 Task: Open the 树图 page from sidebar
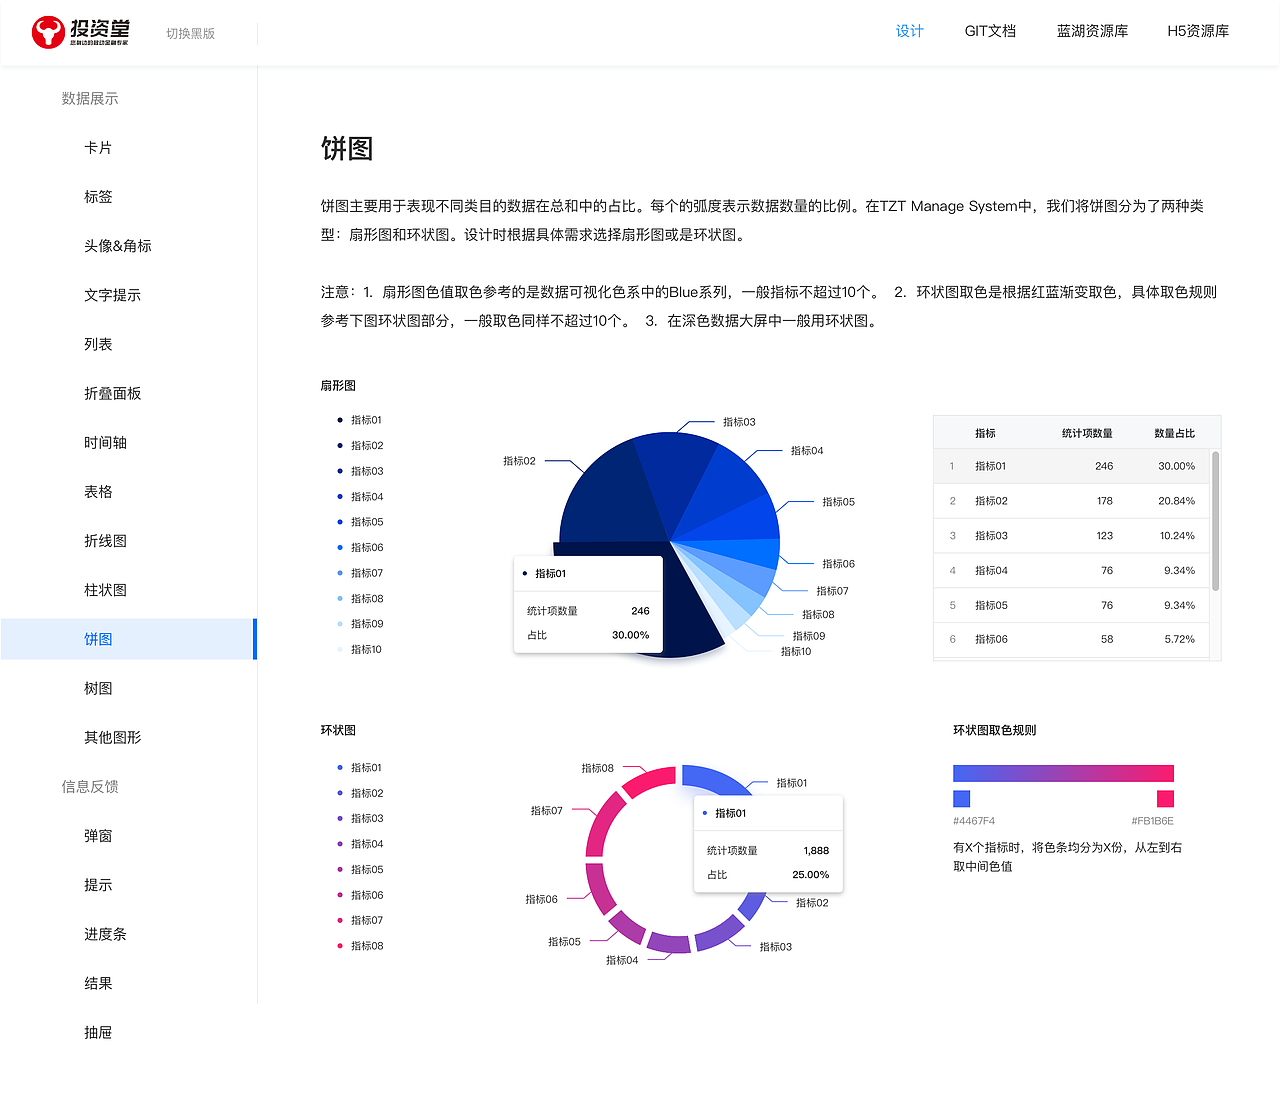pyautogui.click(x=98, y=688)
